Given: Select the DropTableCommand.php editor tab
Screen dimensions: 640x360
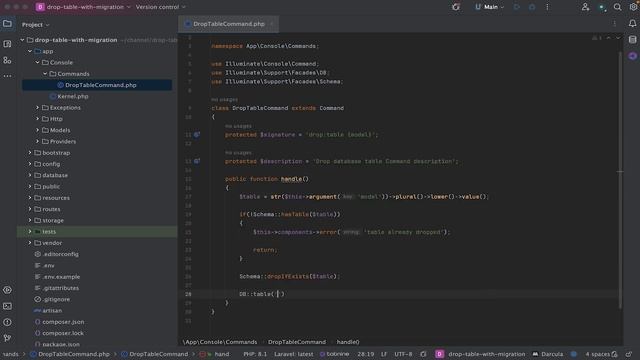Looking at the screenshot, I should [229, 24].
